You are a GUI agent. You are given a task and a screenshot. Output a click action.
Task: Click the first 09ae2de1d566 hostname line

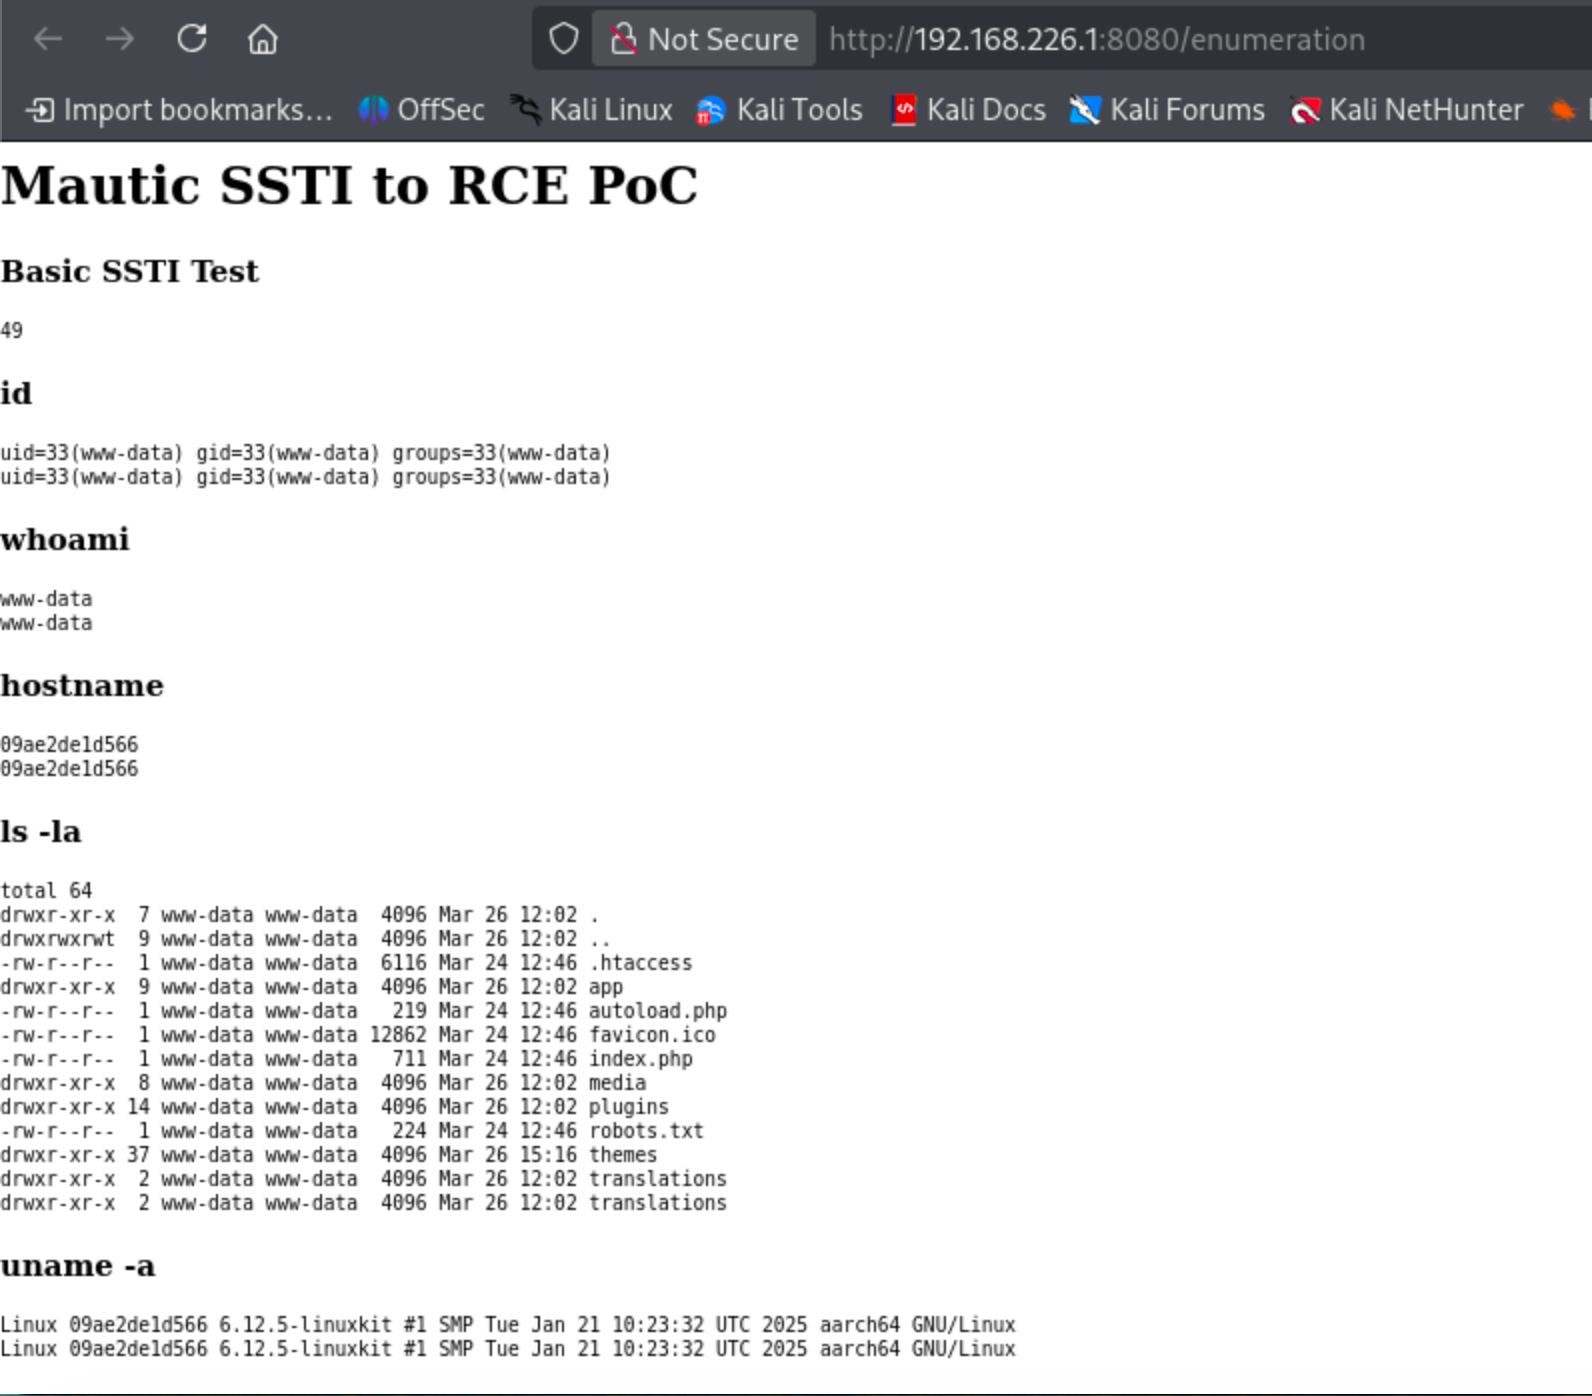[69, 745]
